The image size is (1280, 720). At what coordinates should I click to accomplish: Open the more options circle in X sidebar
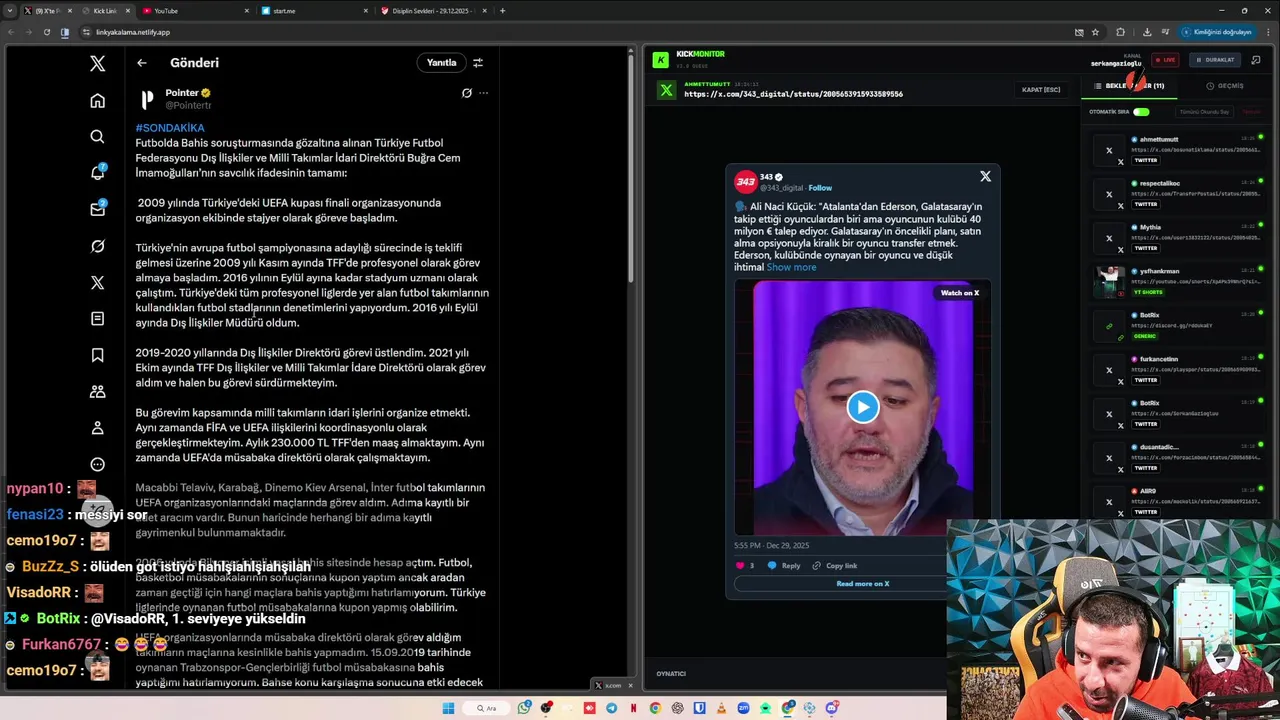tap(97, 464)
